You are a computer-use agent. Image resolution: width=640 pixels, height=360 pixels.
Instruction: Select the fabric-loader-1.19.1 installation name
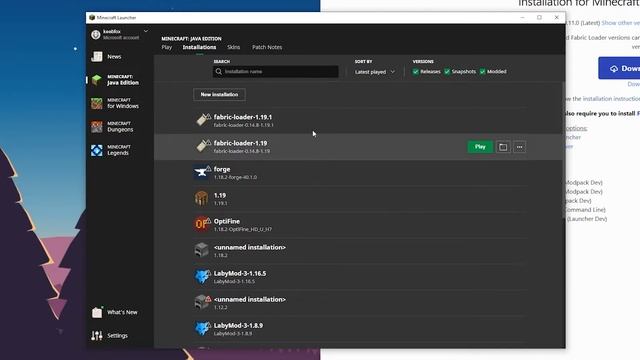tap(242, 117)
